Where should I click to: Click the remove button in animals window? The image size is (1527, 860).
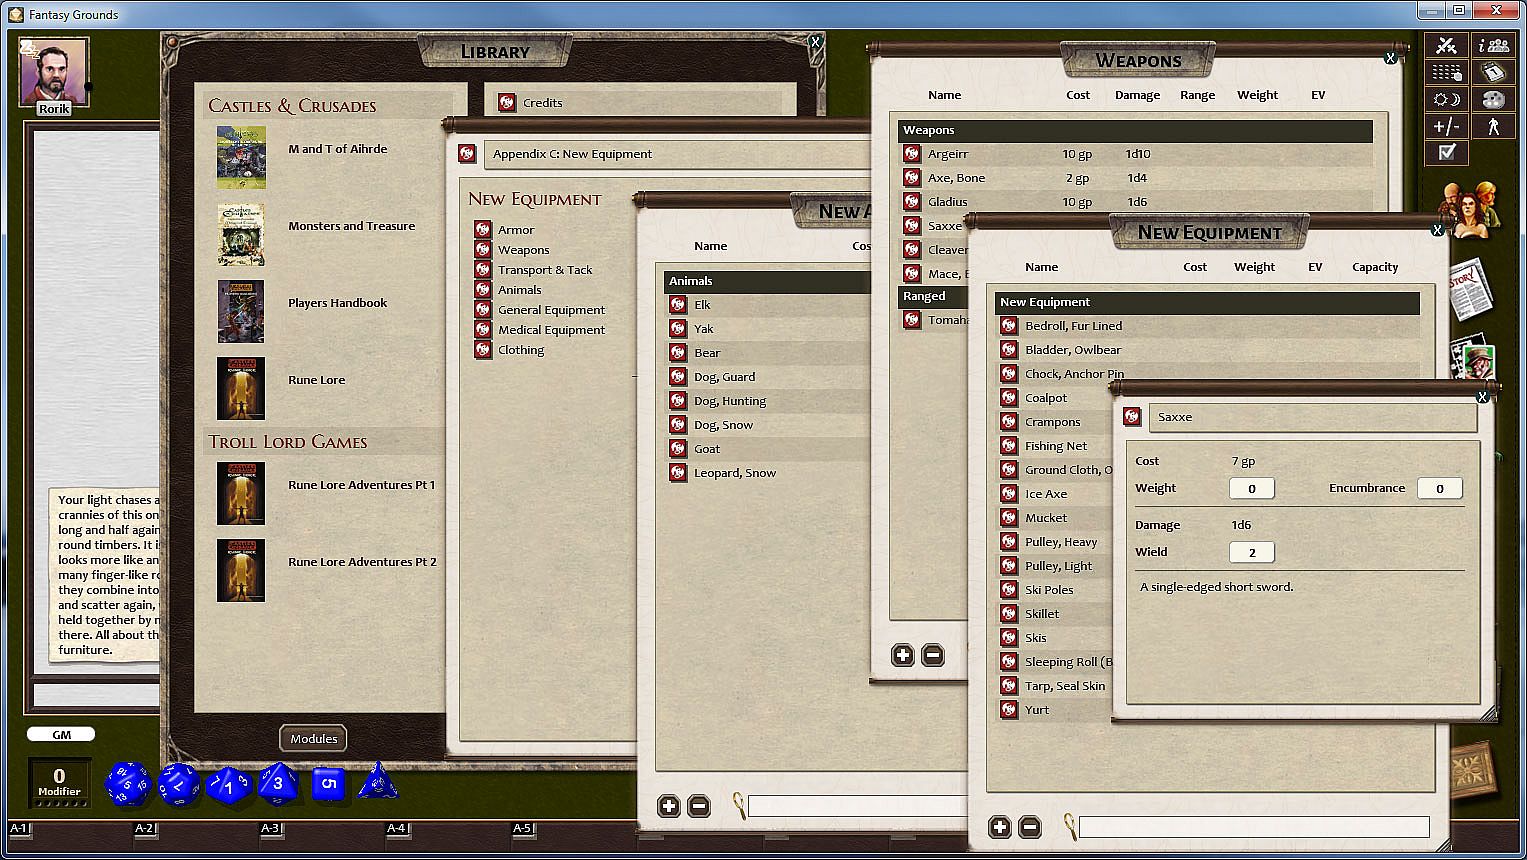[x=699, y=805]
